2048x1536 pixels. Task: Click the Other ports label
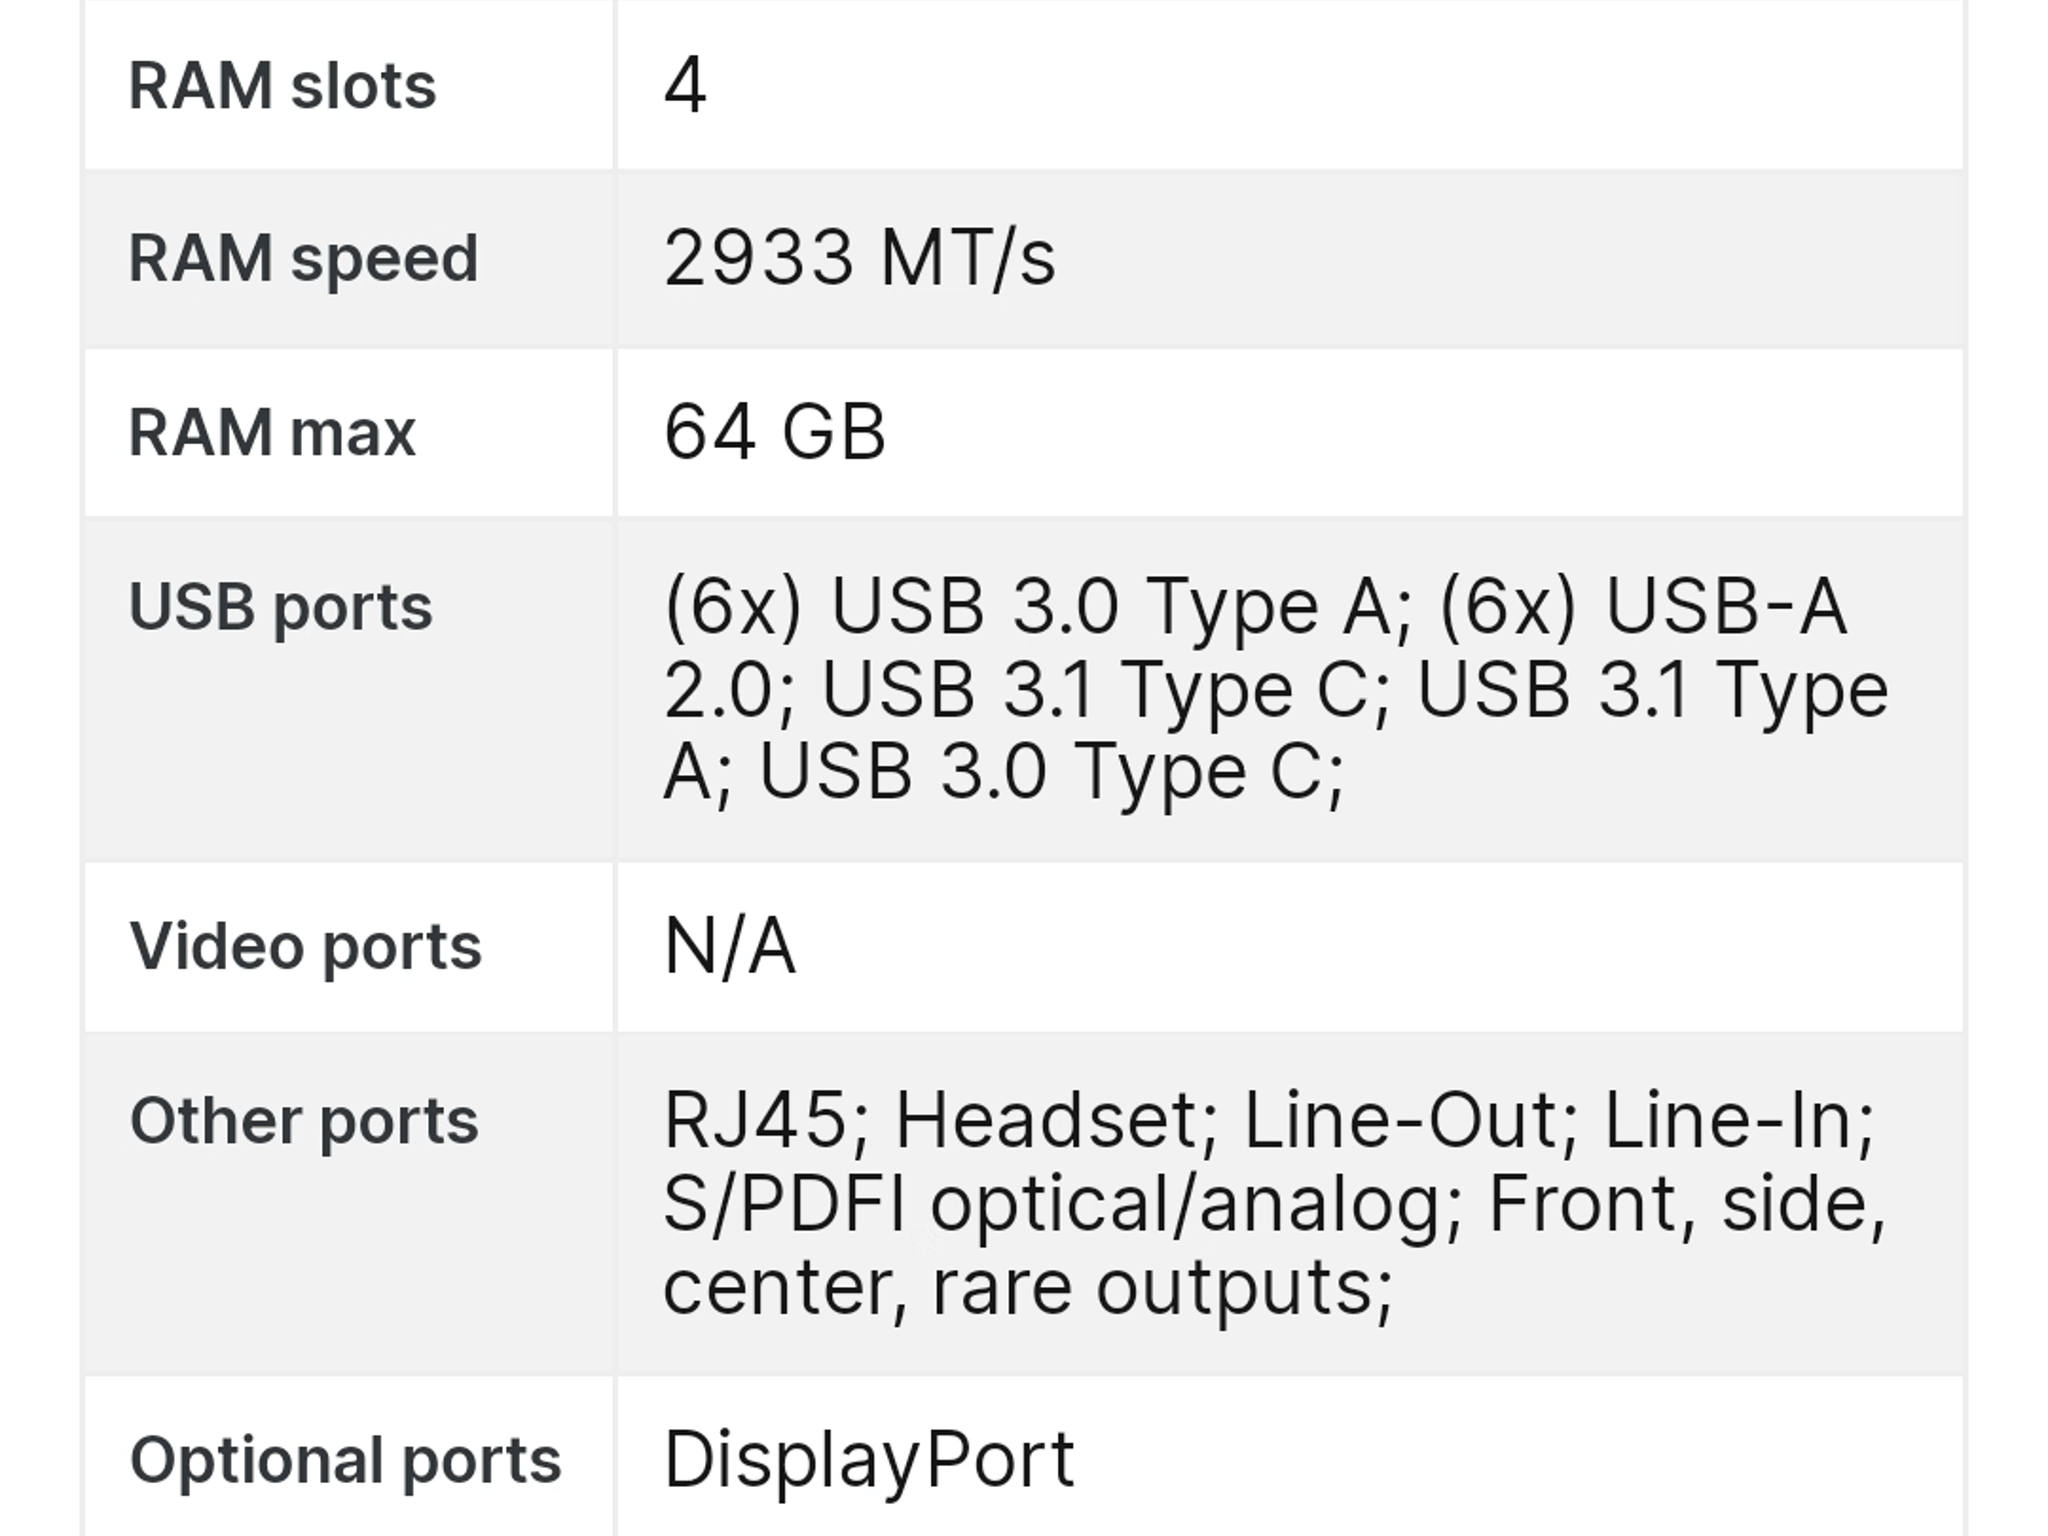coord(304,1121)
